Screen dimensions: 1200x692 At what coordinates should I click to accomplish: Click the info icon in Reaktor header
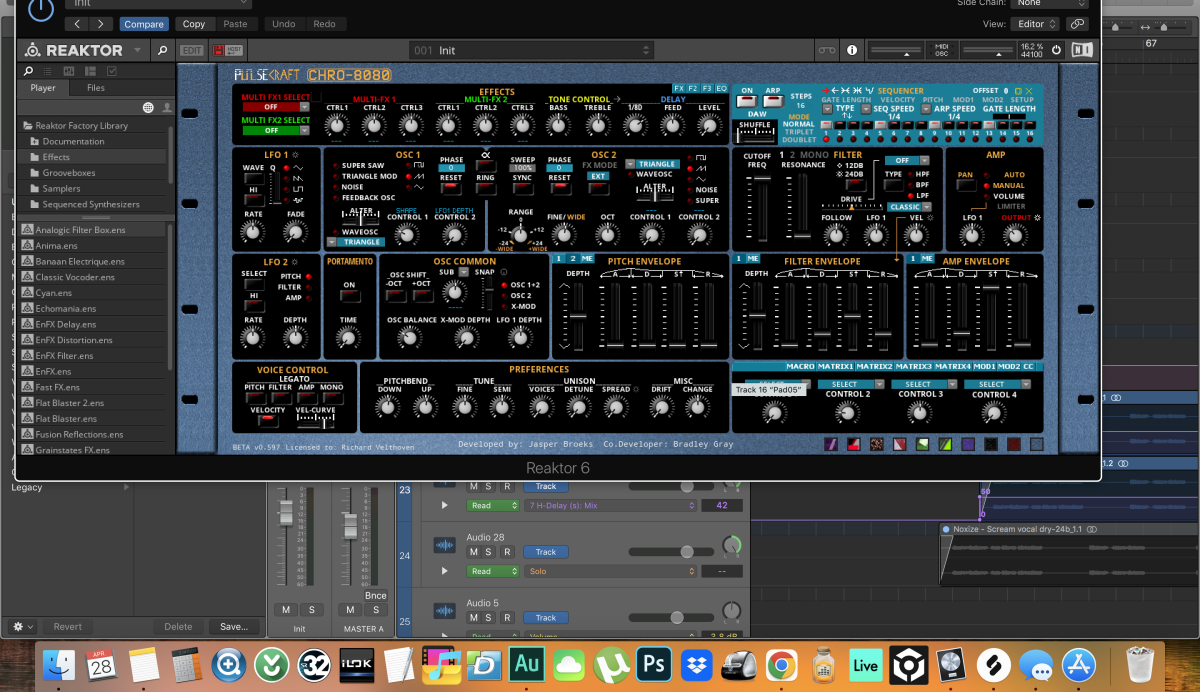point(852,50)
